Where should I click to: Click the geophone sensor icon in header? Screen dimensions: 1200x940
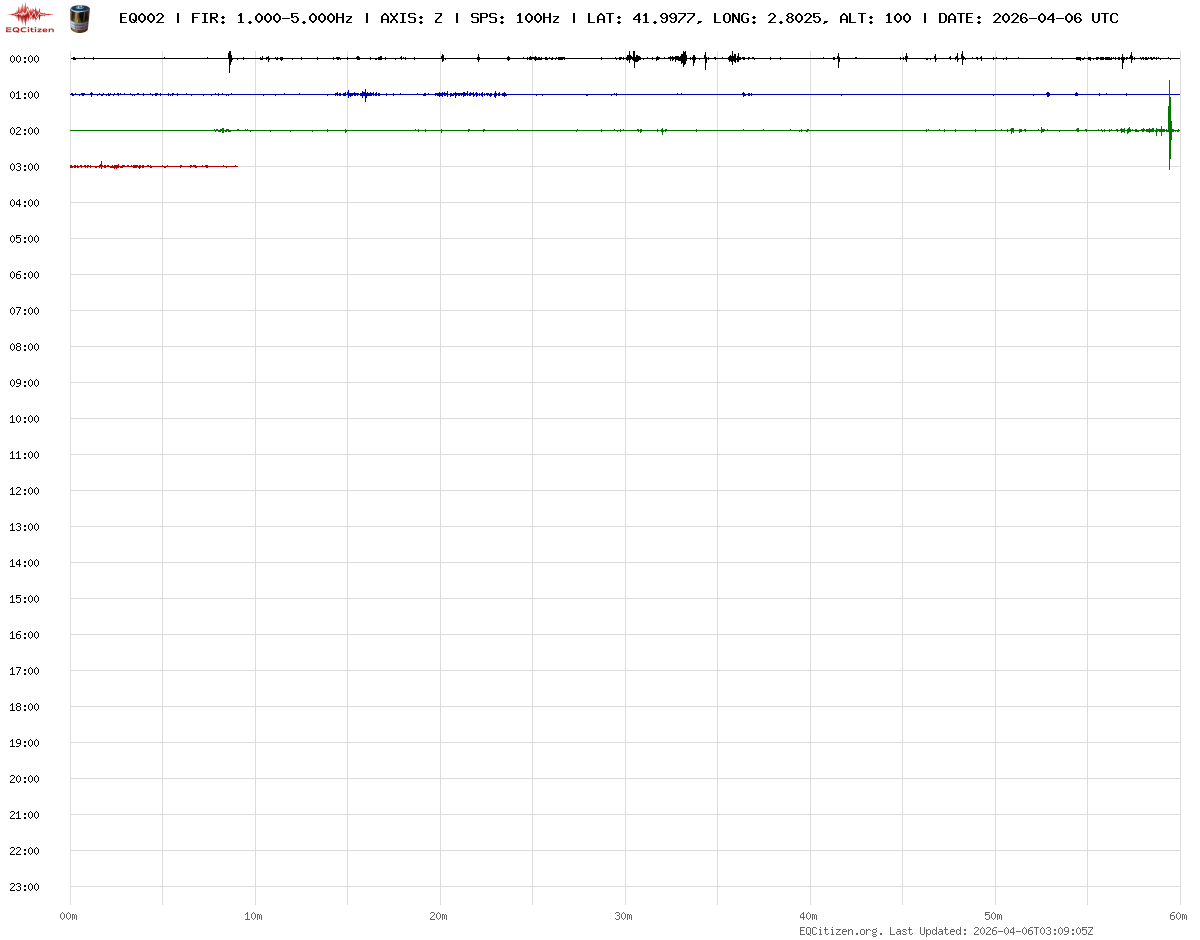pos(78,17)
